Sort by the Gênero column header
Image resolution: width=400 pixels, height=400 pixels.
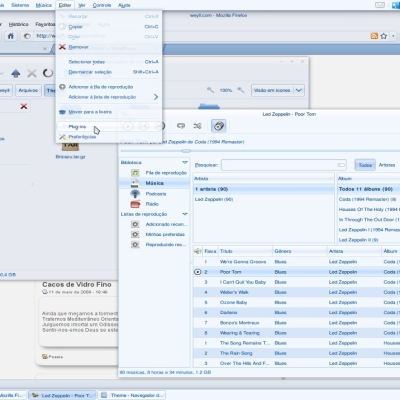(299, 251)
